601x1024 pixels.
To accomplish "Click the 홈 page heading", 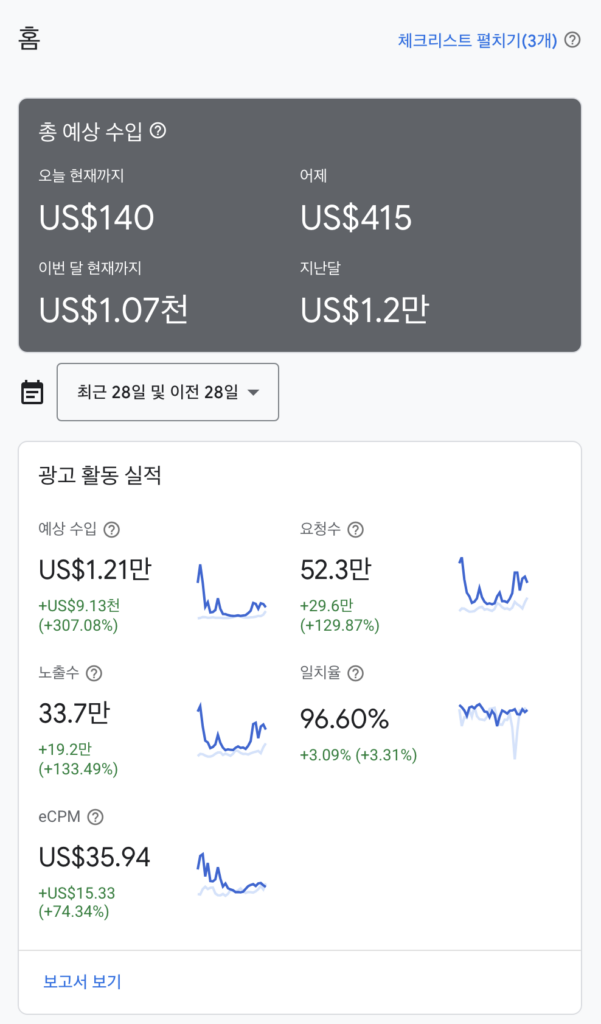I will click(x=30, y=39).
